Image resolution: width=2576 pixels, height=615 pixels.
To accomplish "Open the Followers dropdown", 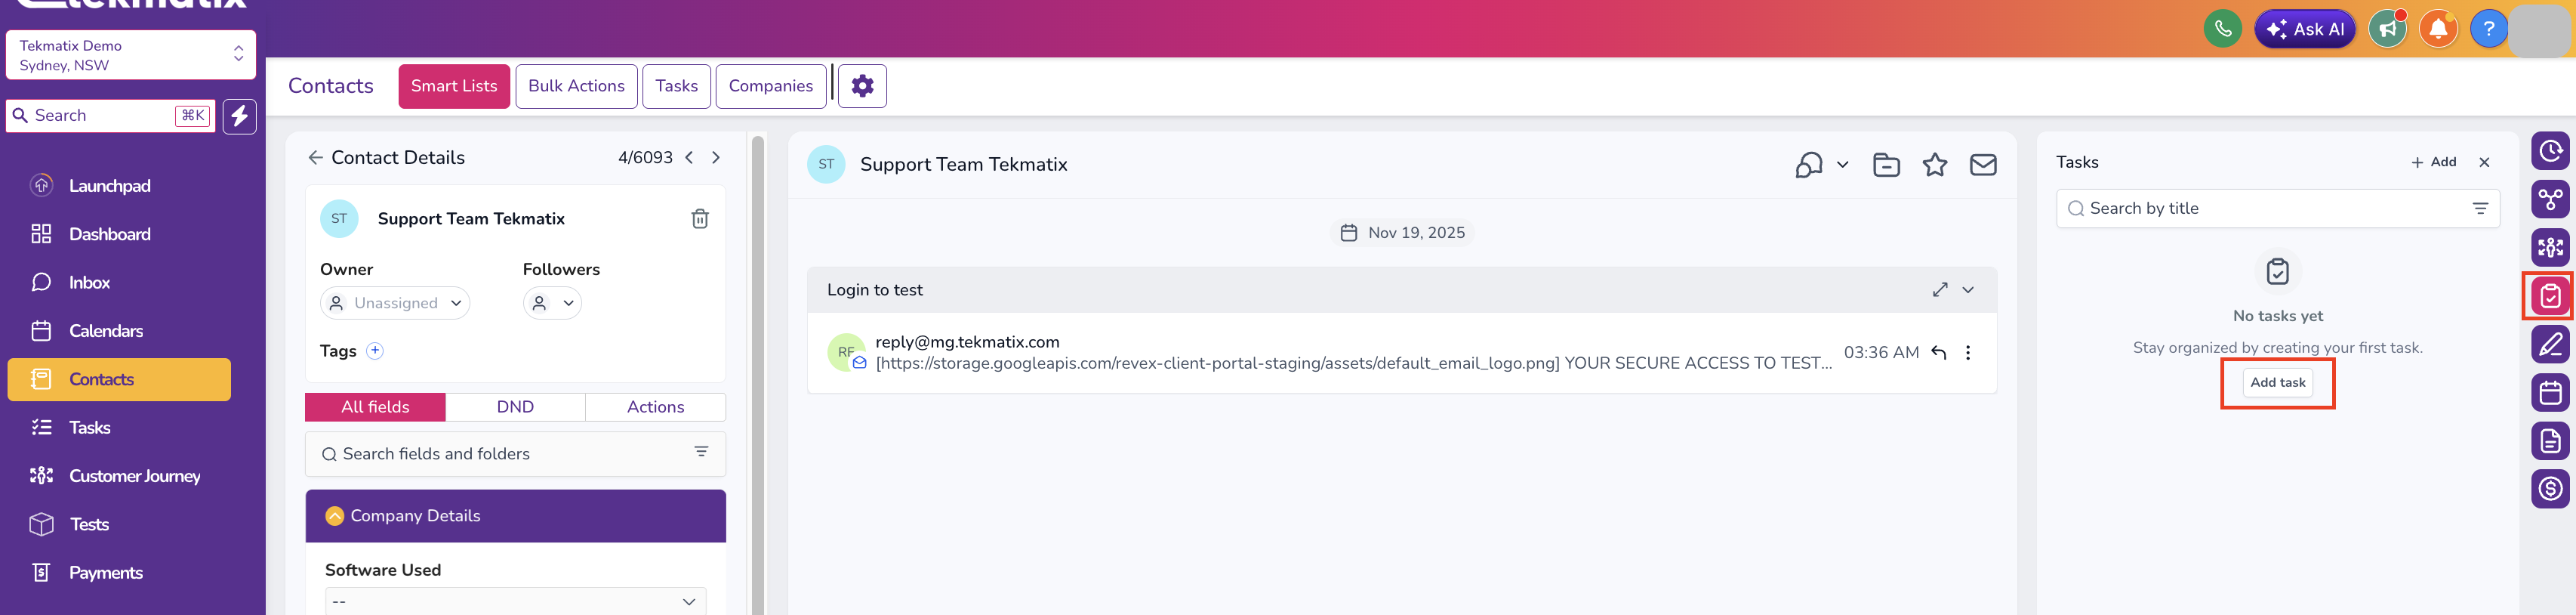I will (x=552, y=303).
